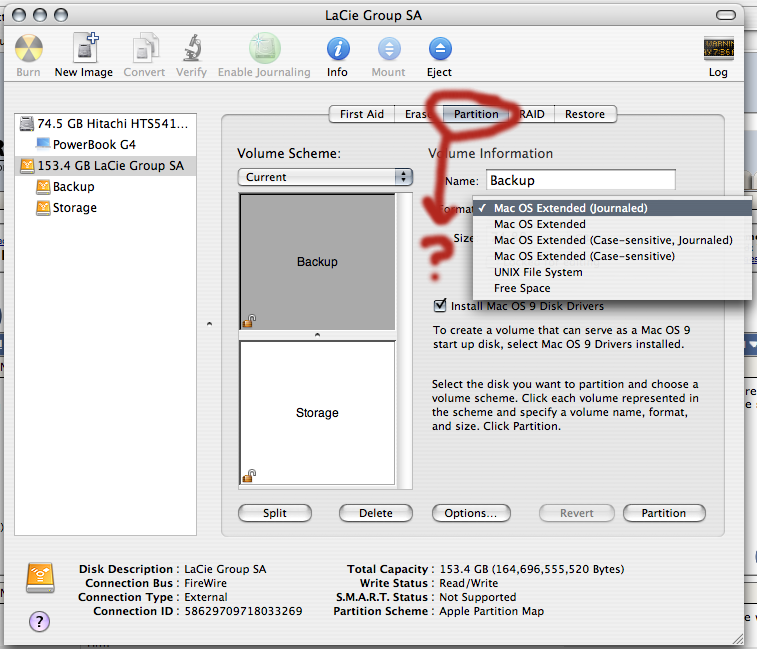This screenshot has height=649, width=757.
Task: Click the Revert button
Action: 576,513
